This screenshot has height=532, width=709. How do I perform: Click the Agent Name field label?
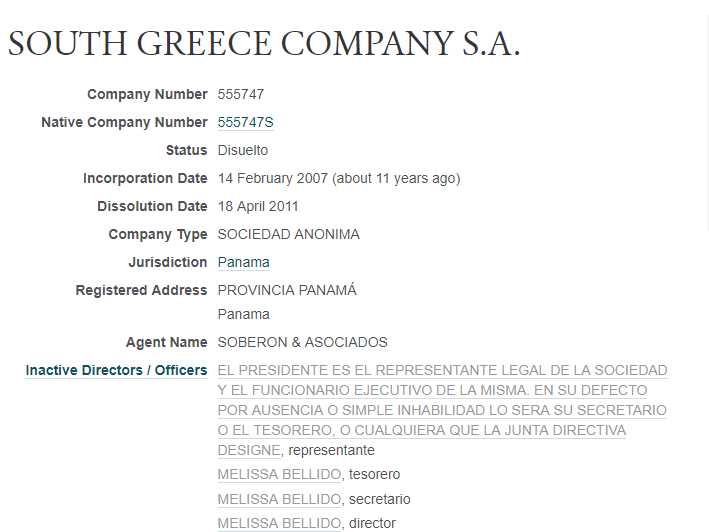166,342
